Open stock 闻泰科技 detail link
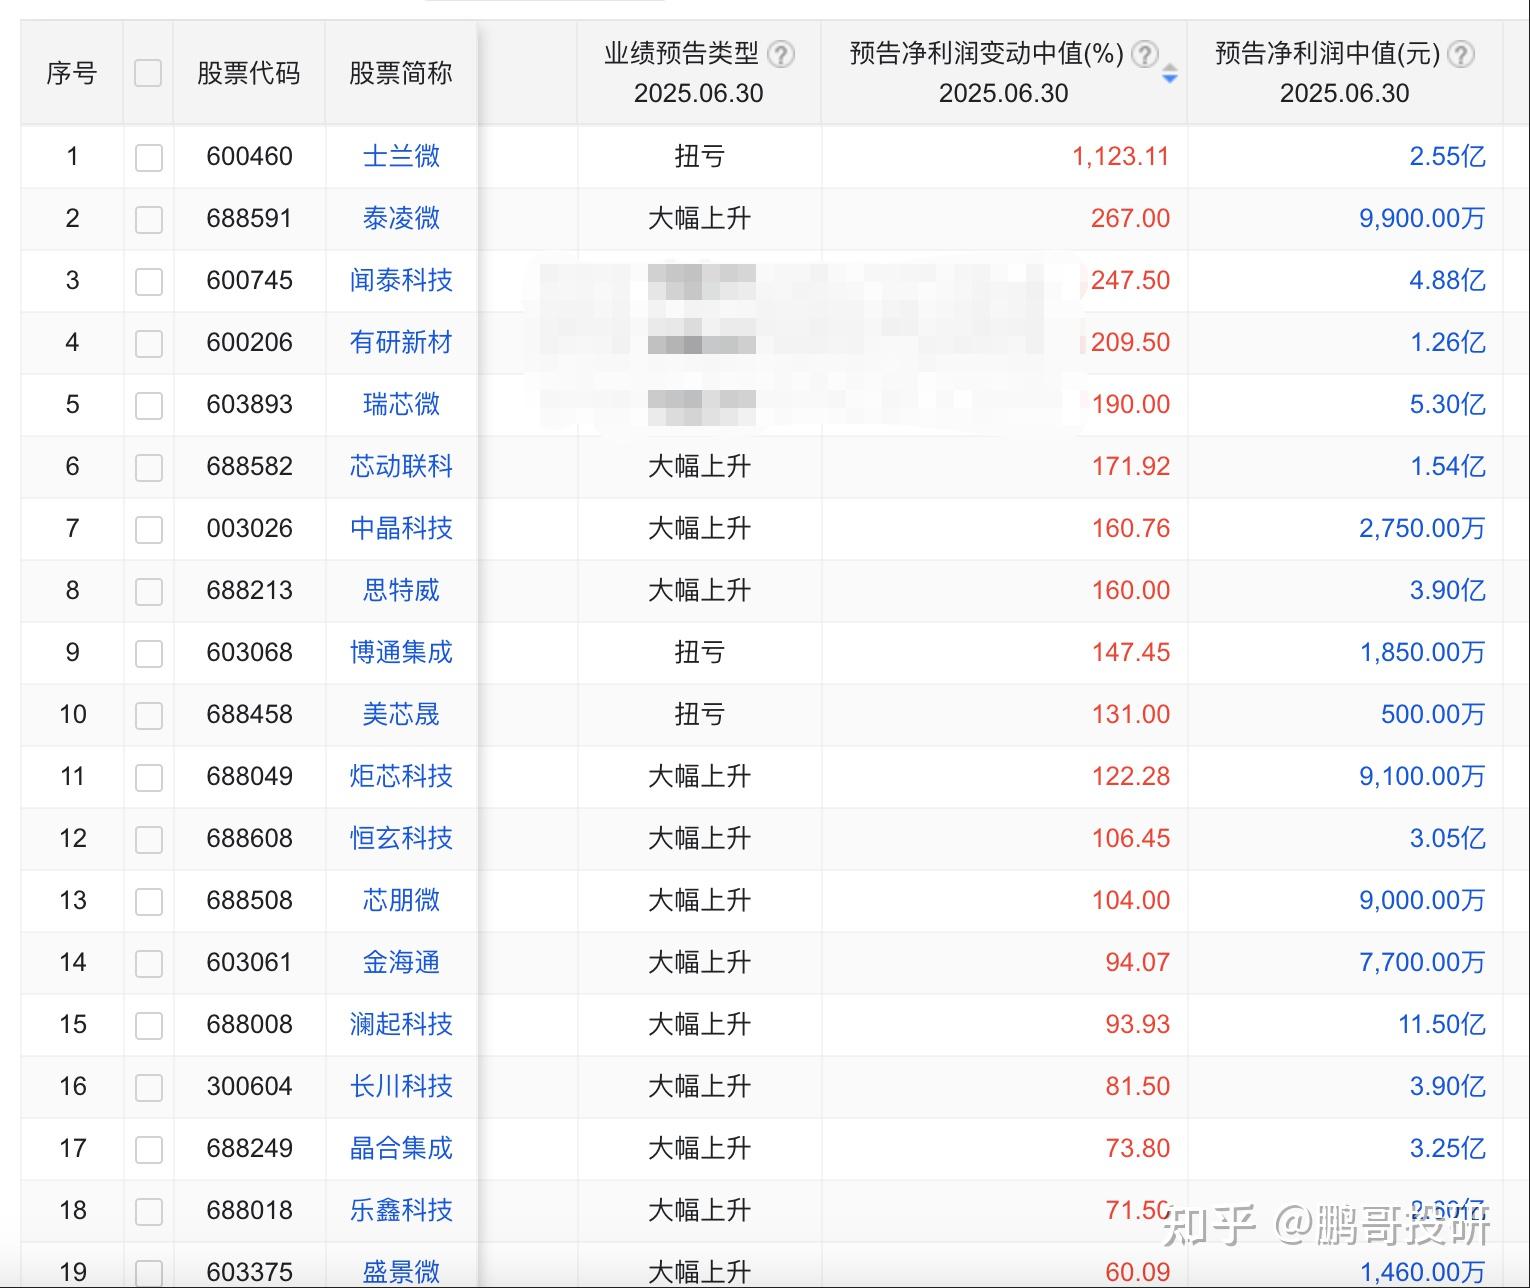 [400, 281]
